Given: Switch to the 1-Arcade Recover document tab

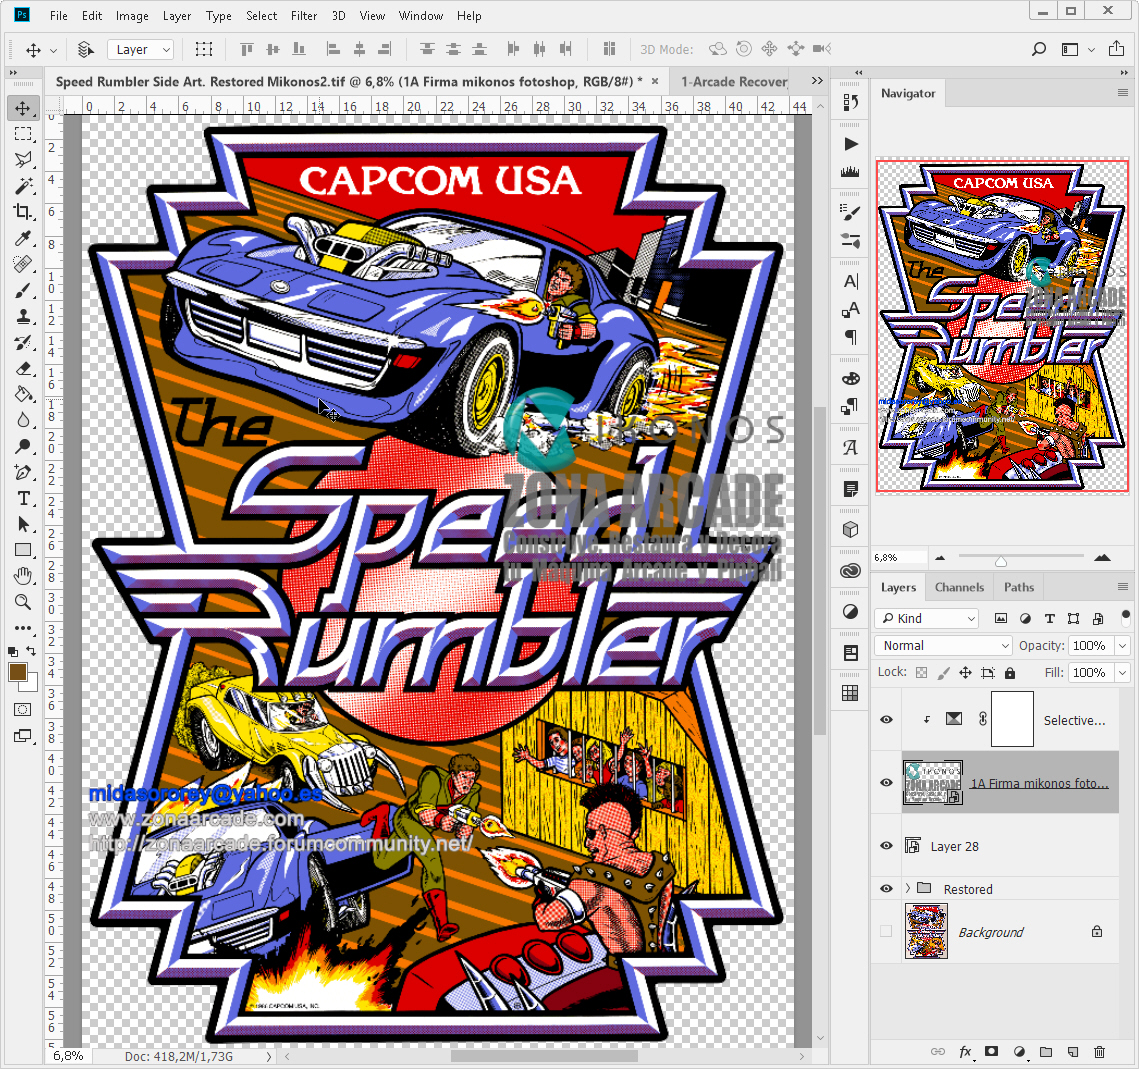Looking at the screenshot, I should (x=734, y=82).
